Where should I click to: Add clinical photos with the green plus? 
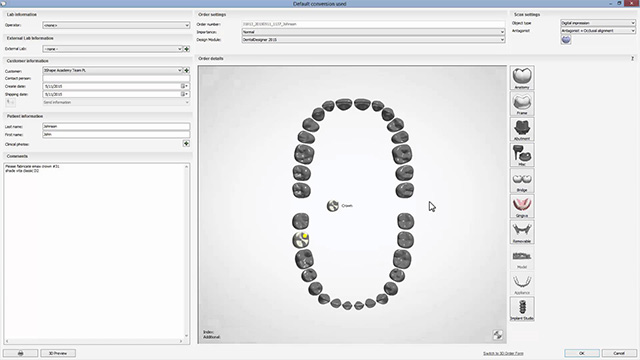click(186, 144)
